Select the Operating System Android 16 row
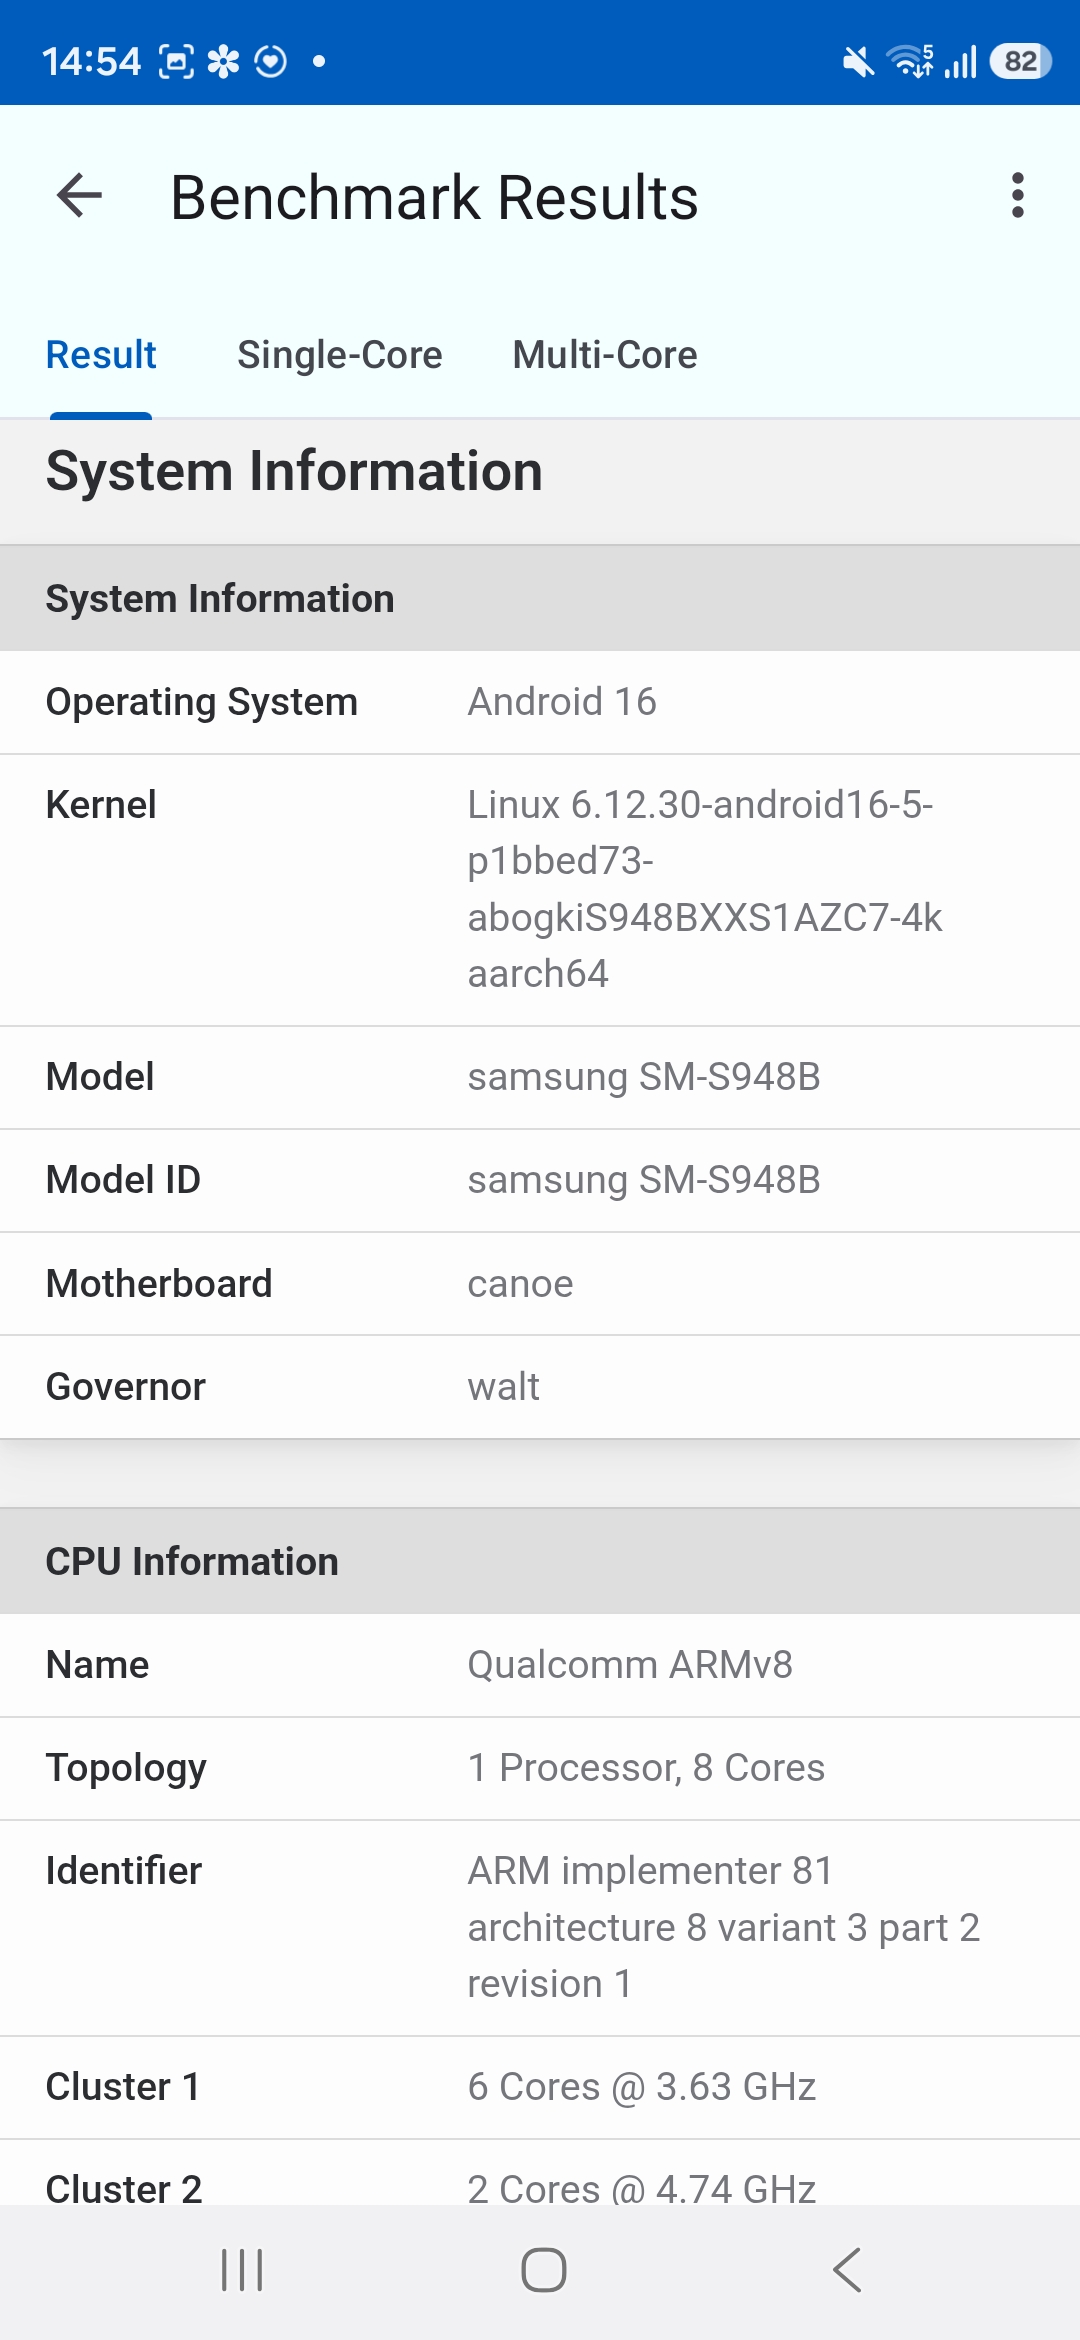 click(540, 702)
